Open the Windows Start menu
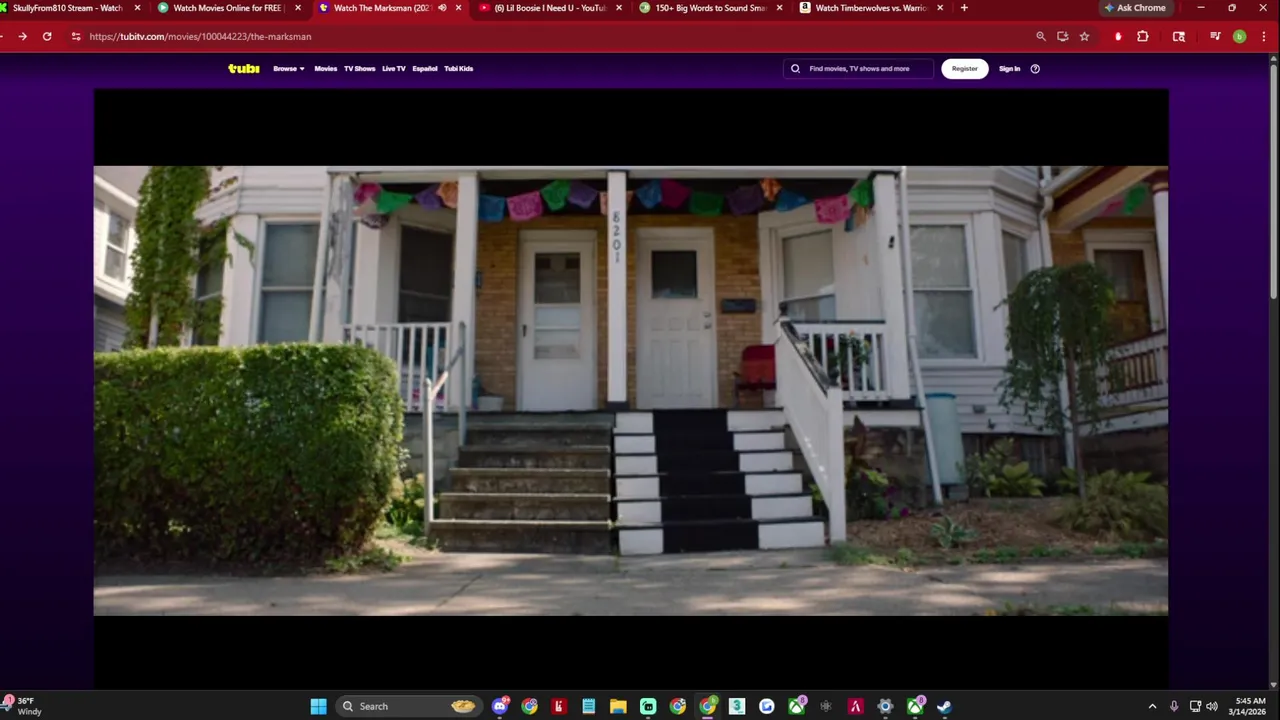1280x720 pixels. [x=318, y=707]
